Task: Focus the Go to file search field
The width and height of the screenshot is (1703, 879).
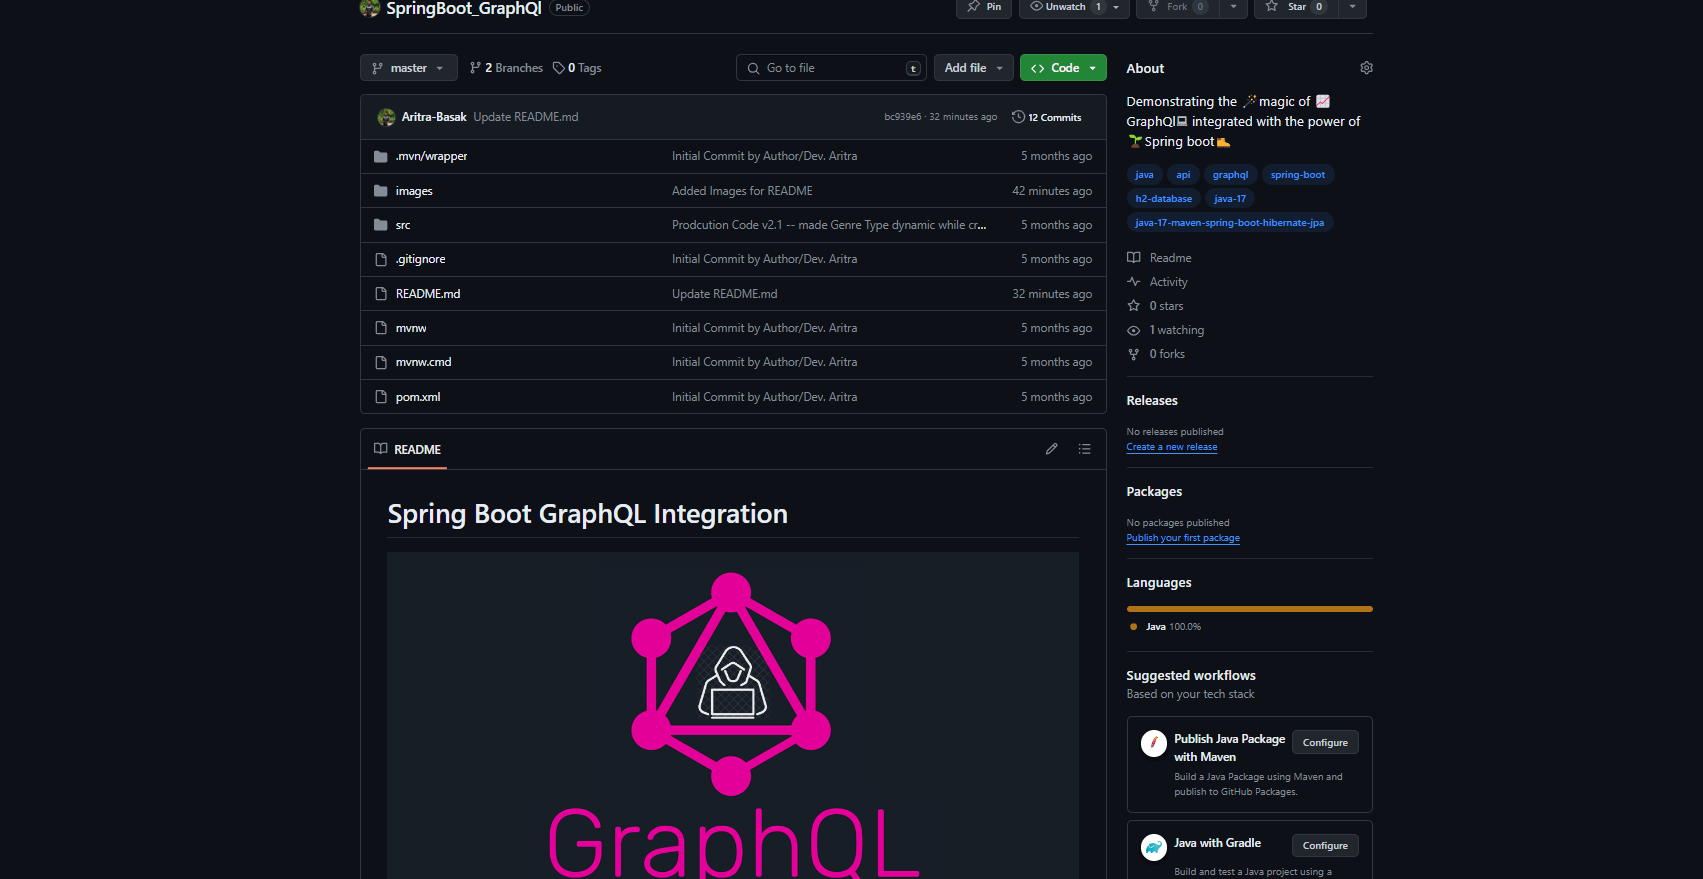Action: point(831,68)
